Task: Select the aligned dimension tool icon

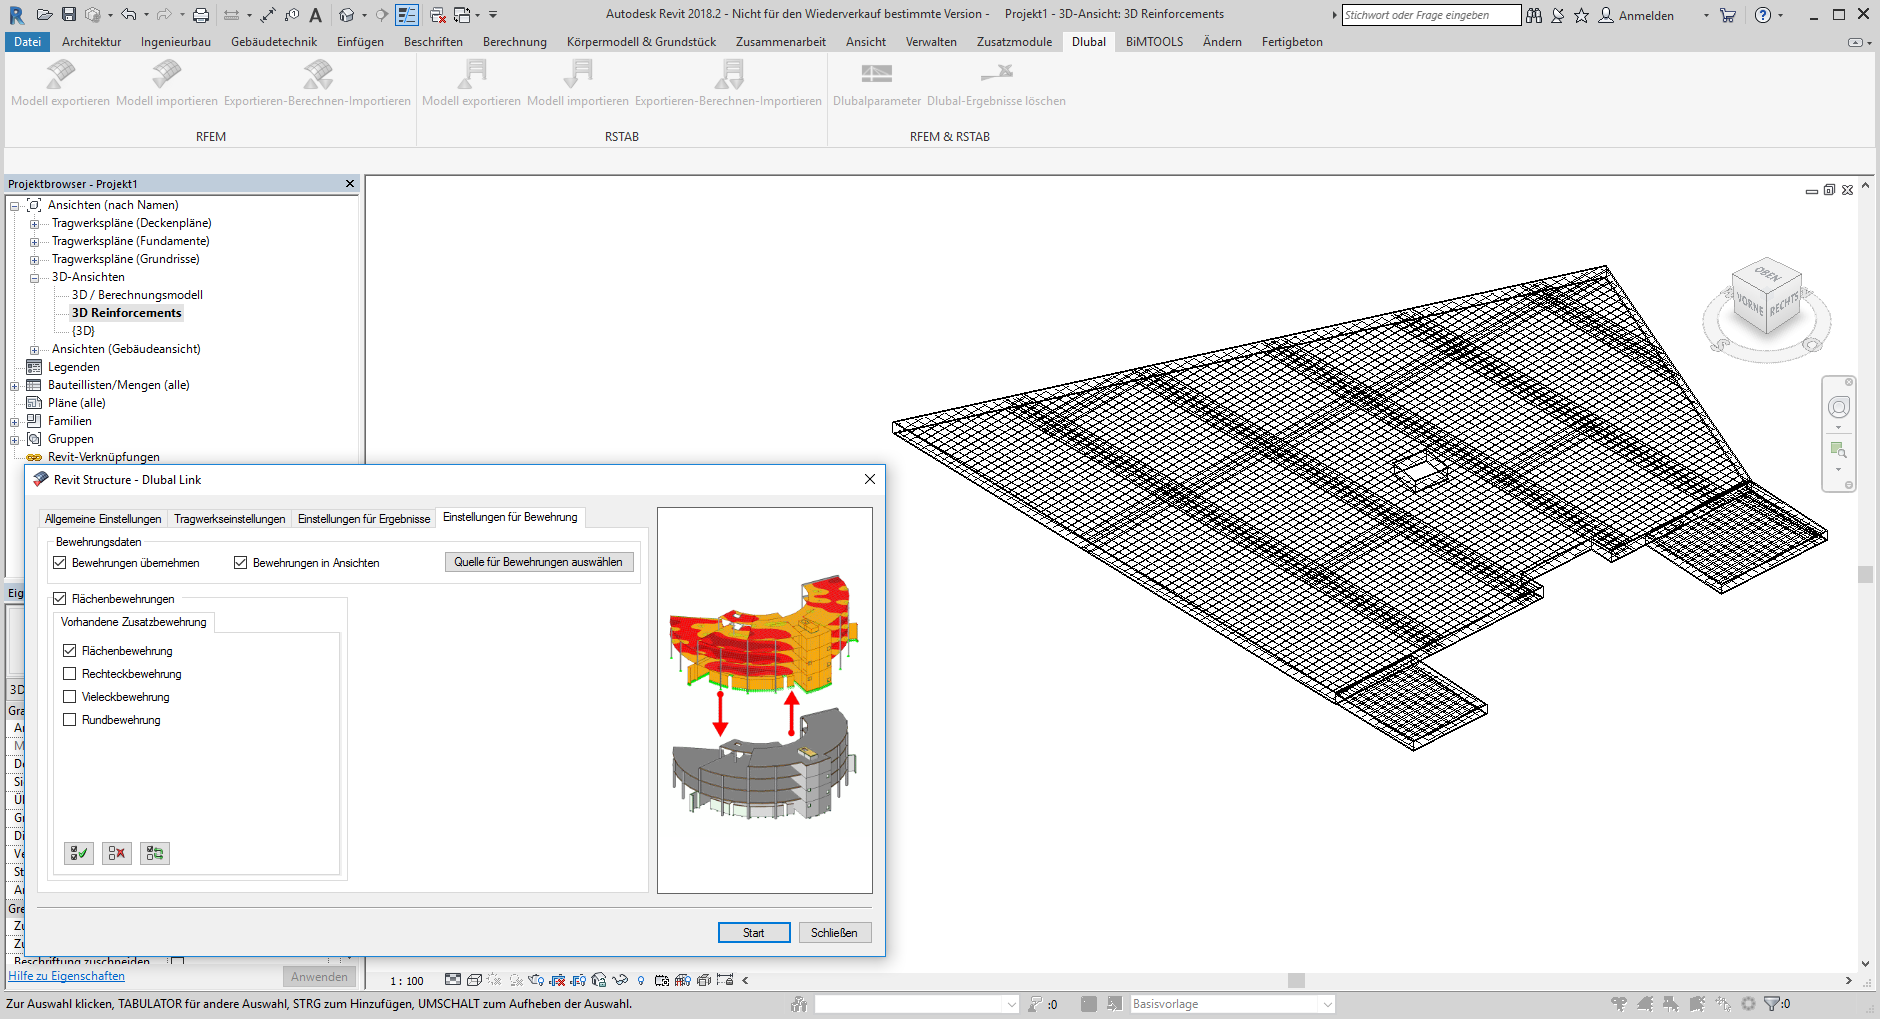Action: pyautogui.click(x=268, y=14)
